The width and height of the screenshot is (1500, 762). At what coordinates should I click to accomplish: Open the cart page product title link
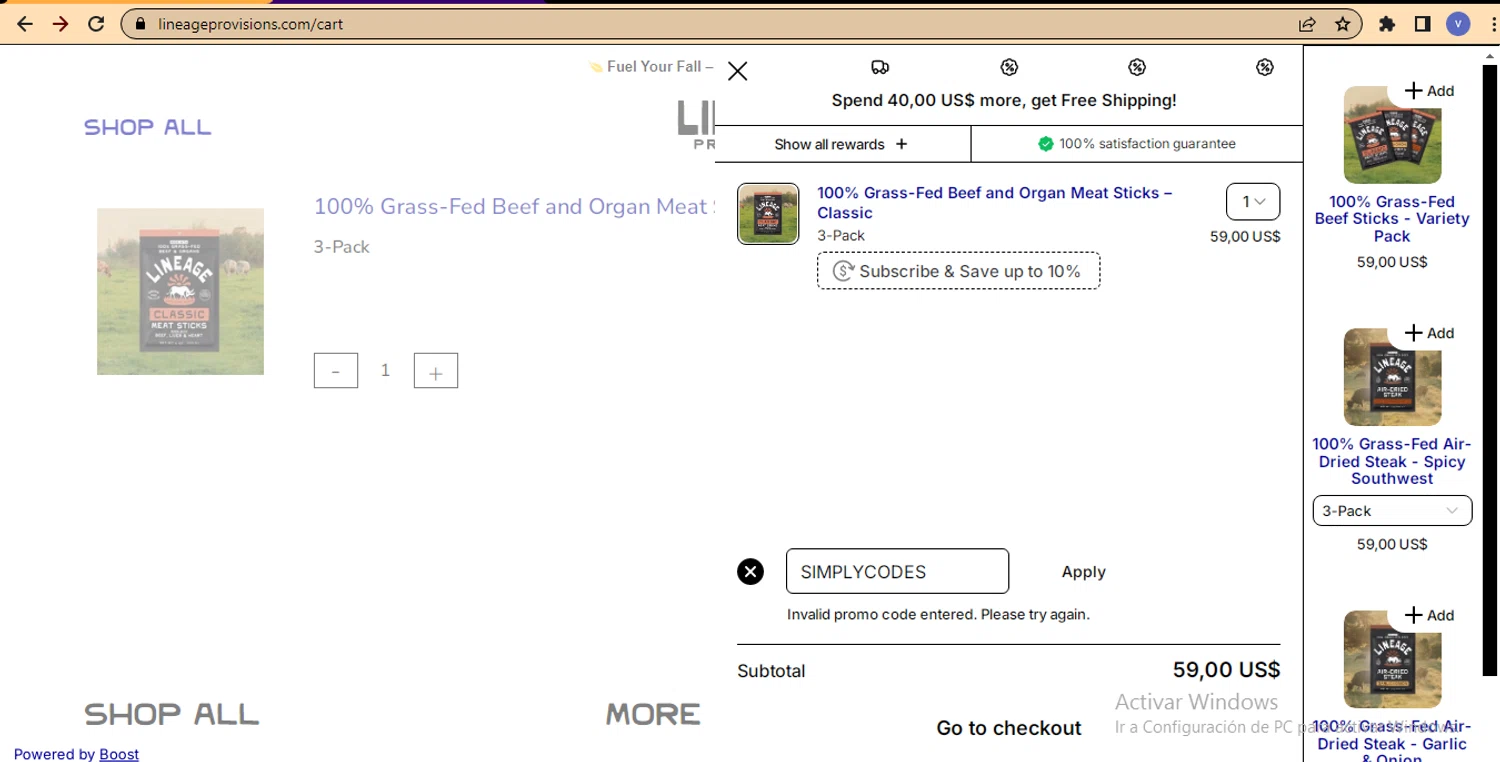[x=514, y=207]
